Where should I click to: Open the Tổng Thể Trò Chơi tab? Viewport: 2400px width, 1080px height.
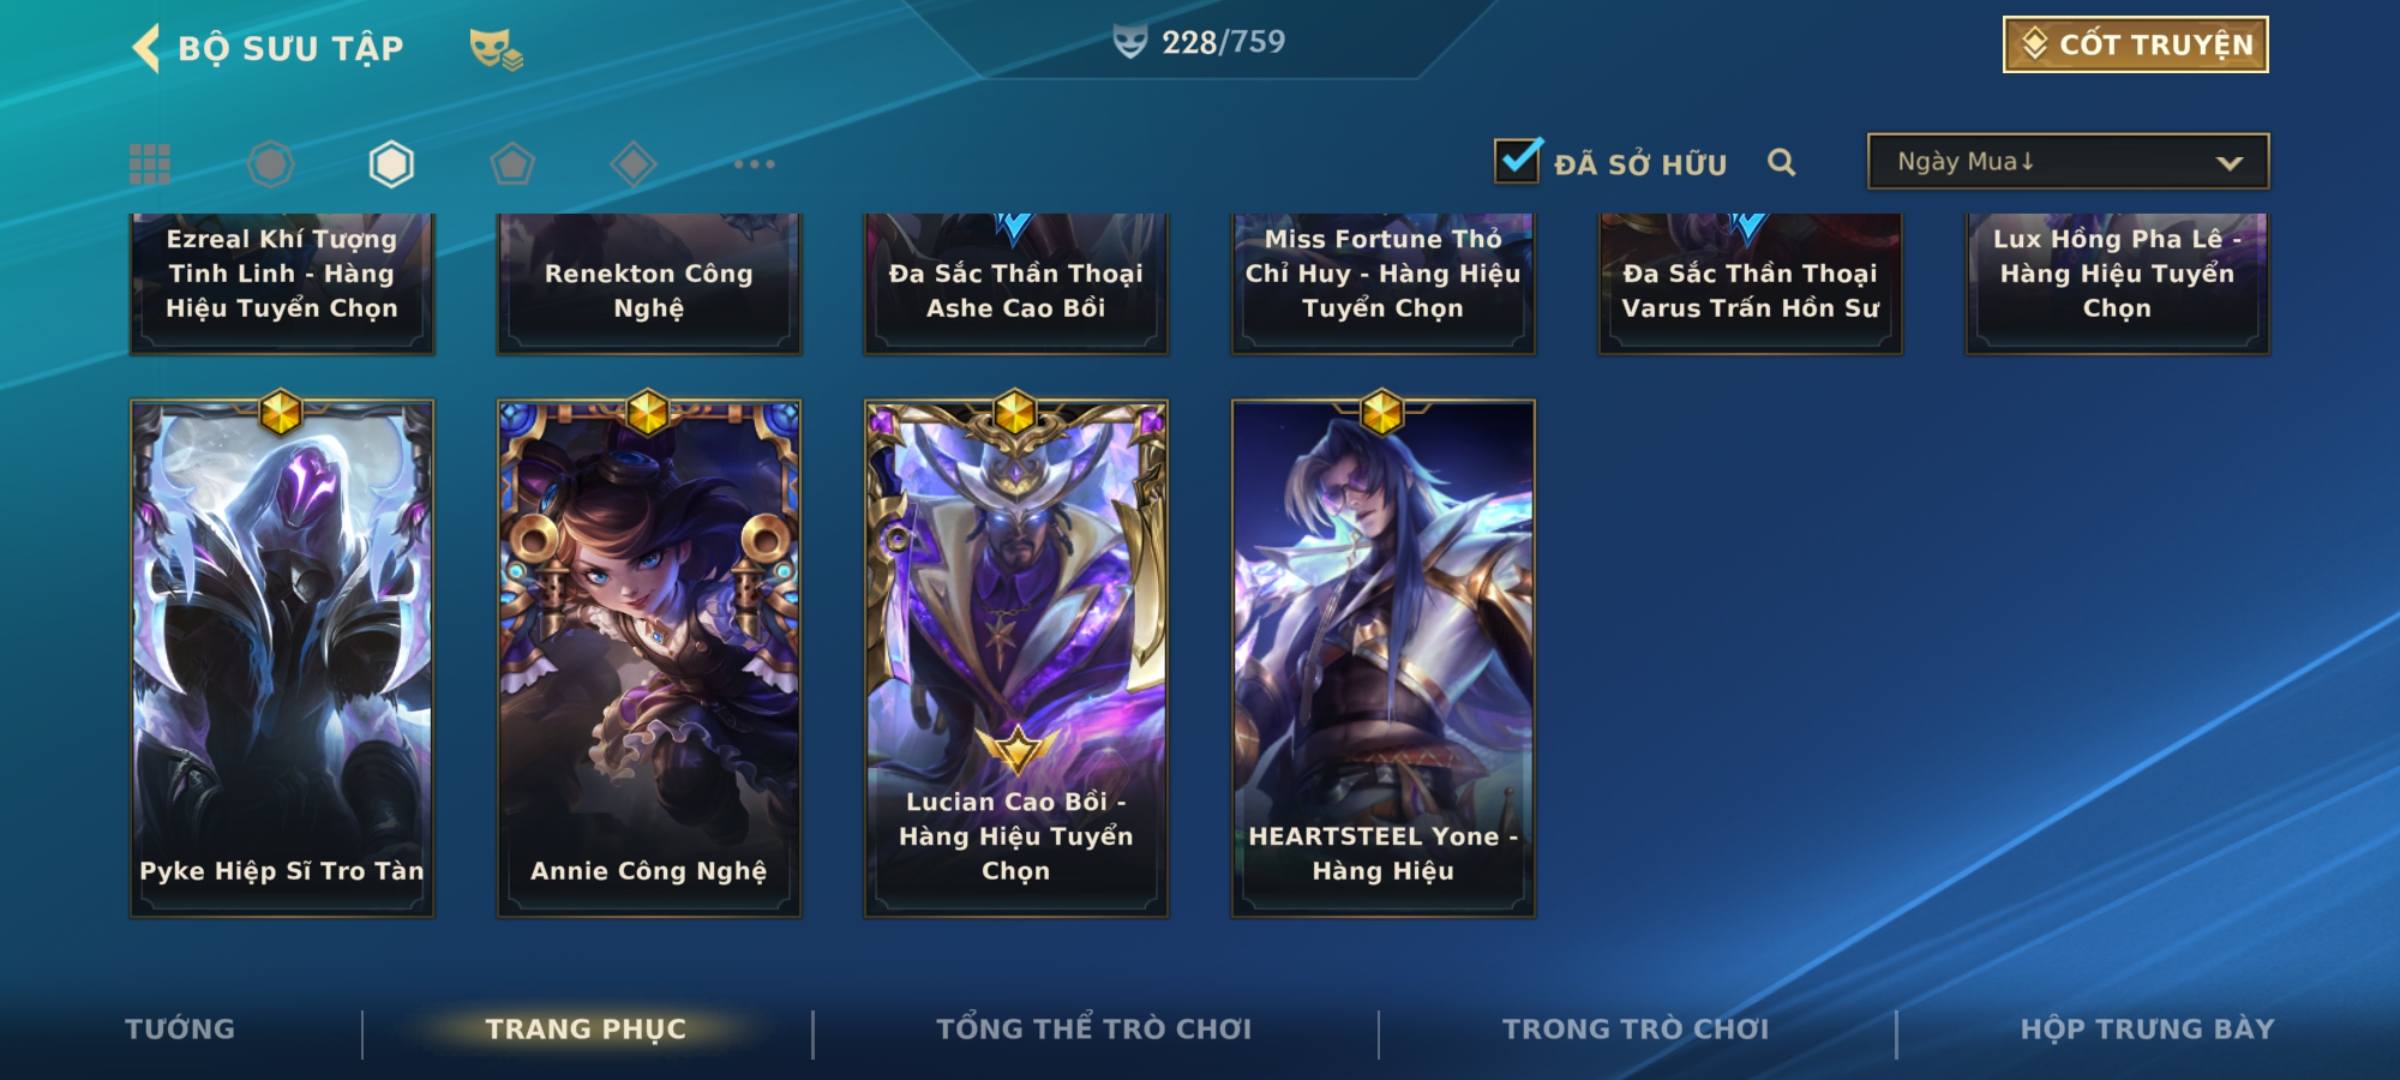click(1094, 1029)
